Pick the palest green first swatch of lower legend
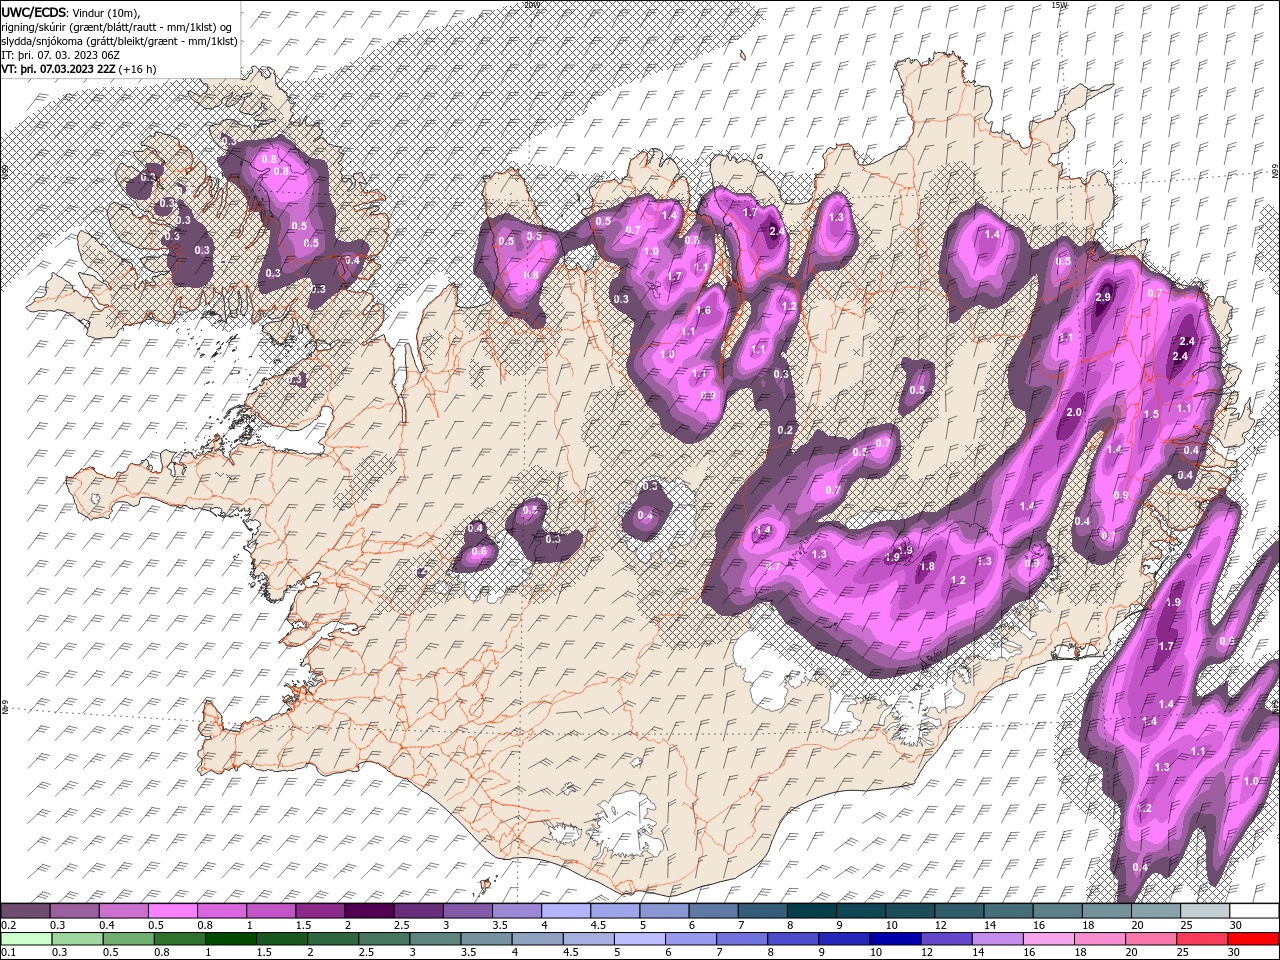Screen dimensions: 1280x960 pos(25,938)
